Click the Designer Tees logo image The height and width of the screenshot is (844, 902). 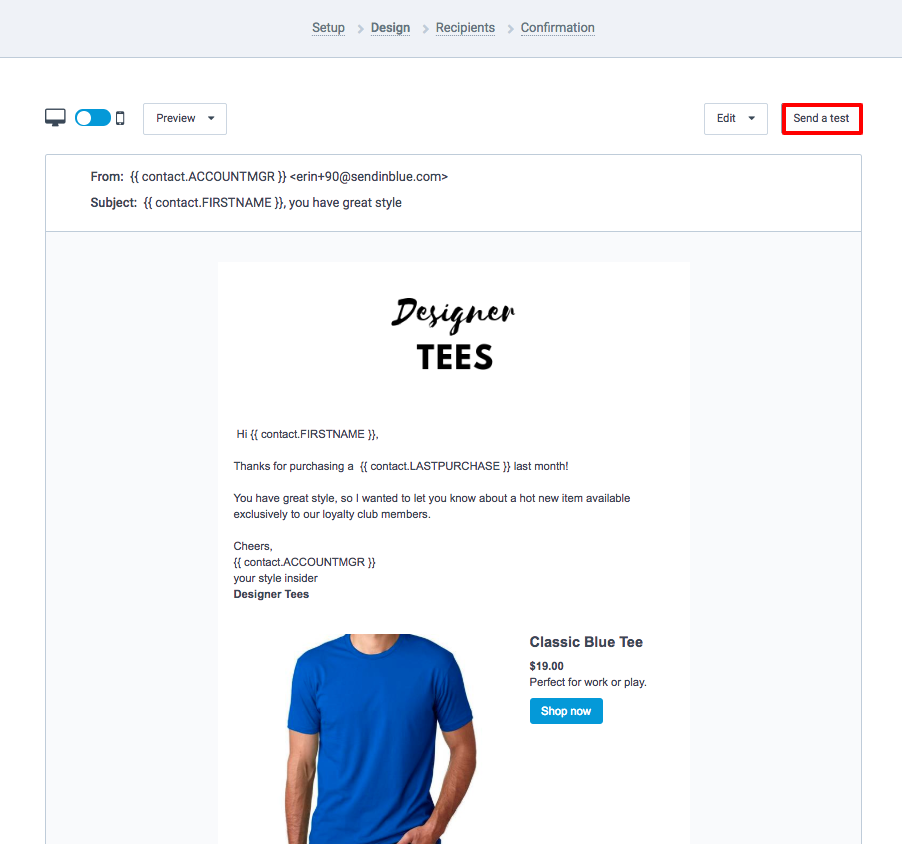click(x=454, y=333)
